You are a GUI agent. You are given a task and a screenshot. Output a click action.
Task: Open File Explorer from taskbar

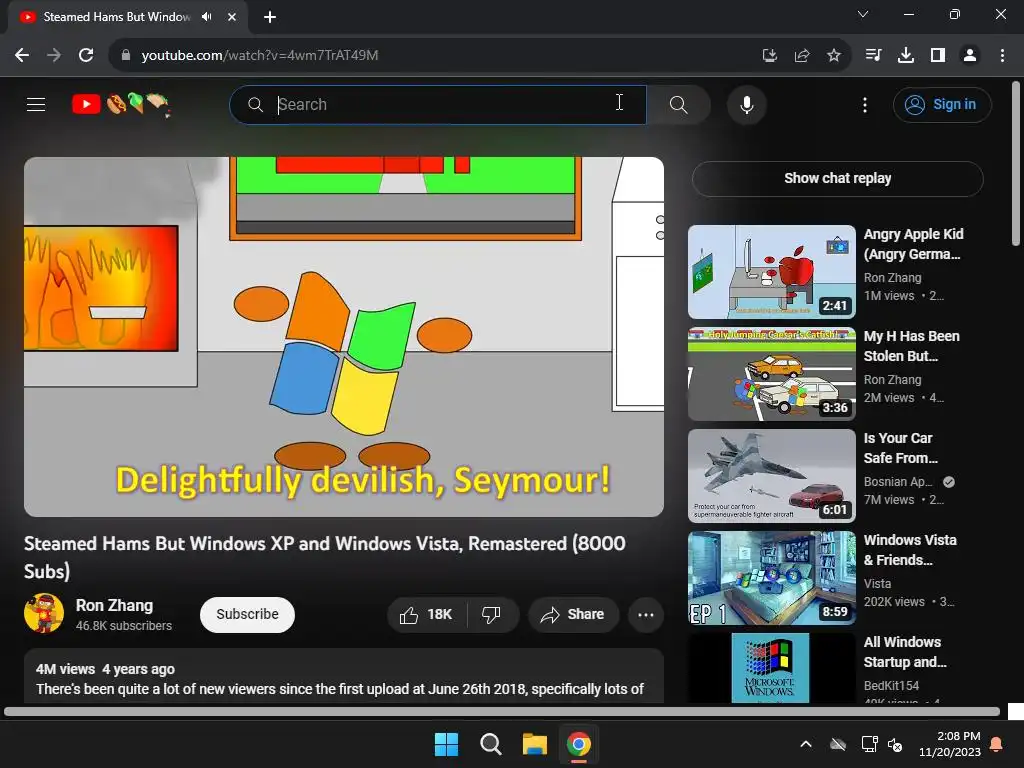[534, 744]
